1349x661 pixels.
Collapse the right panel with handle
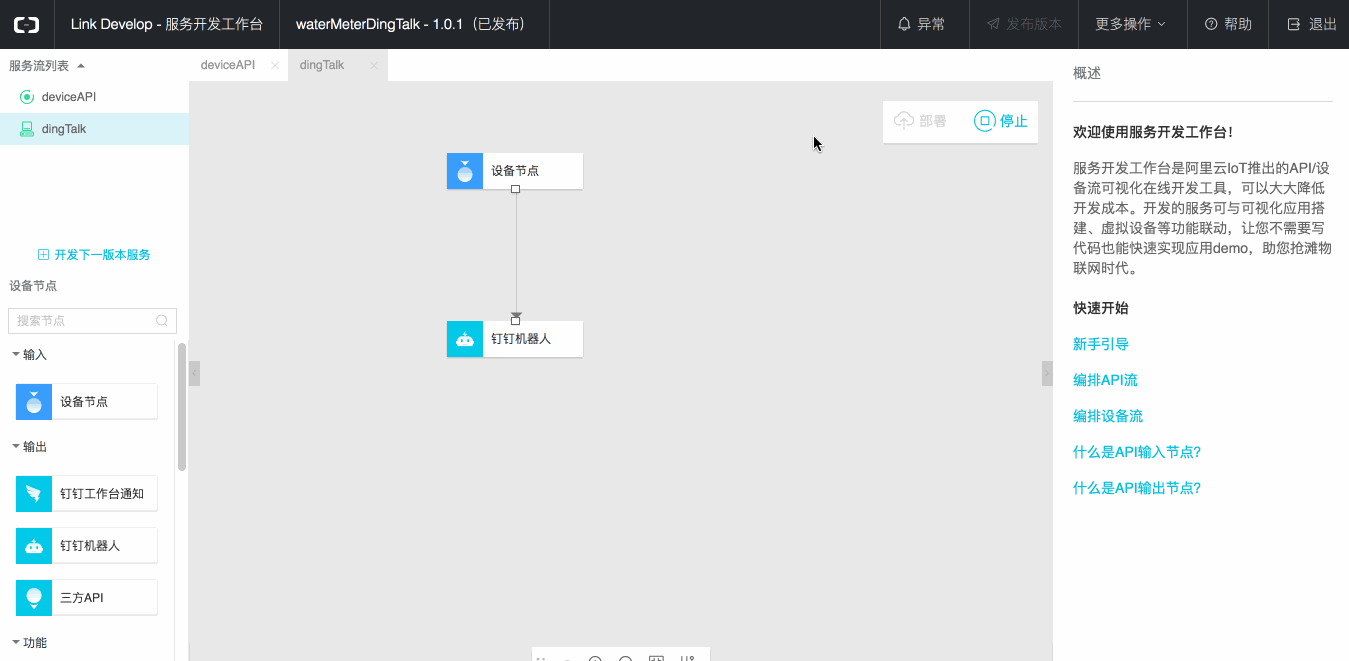(1047, 374)
